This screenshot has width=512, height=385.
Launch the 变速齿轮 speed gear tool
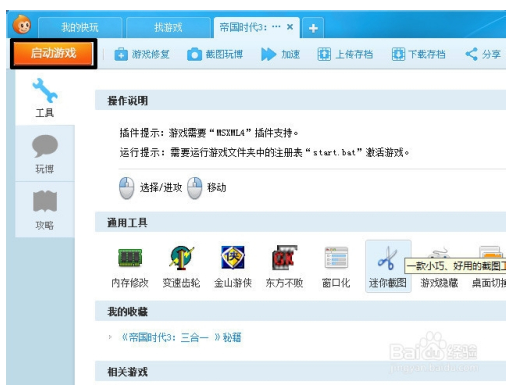[x=181, y=267]
